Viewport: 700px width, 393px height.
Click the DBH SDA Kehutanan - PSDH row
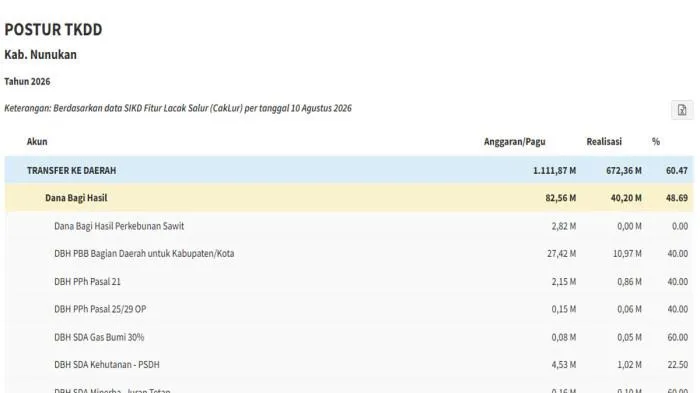tap(349, 365)
